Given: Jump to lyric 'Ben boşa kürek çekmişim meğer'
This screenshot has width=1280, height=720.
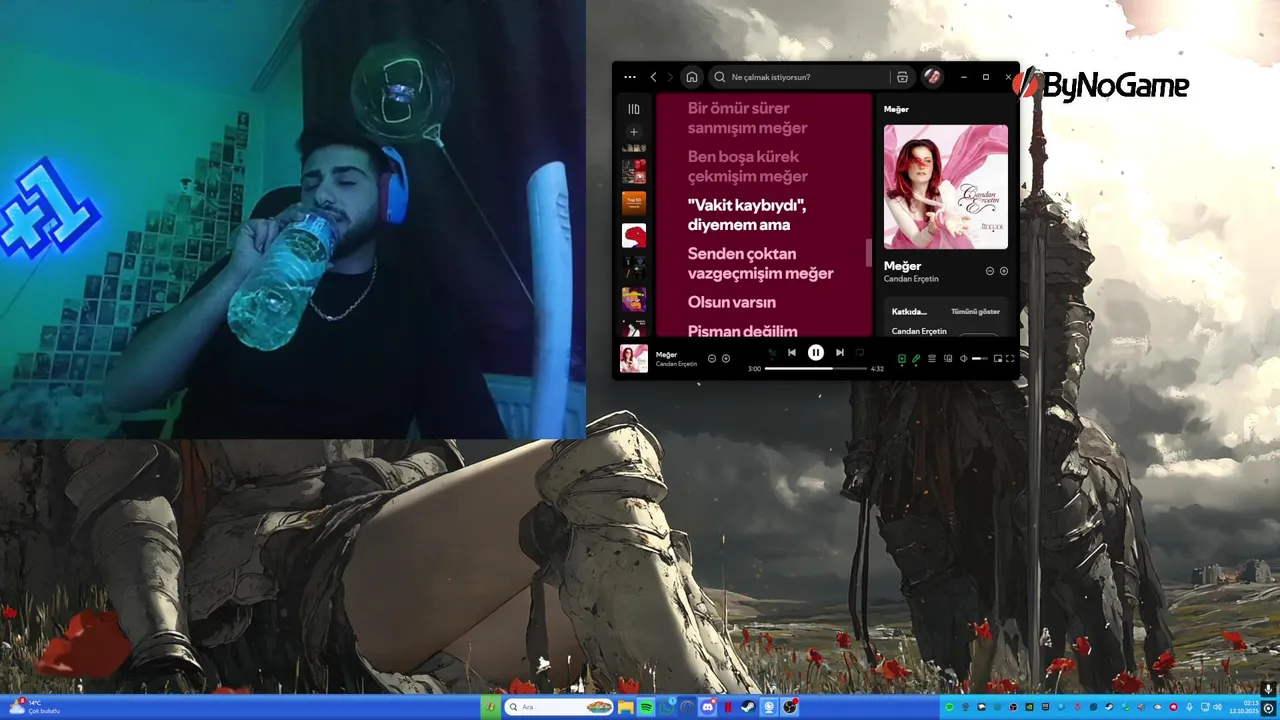Looking at the screenshot, I should (x=747, y=166).
